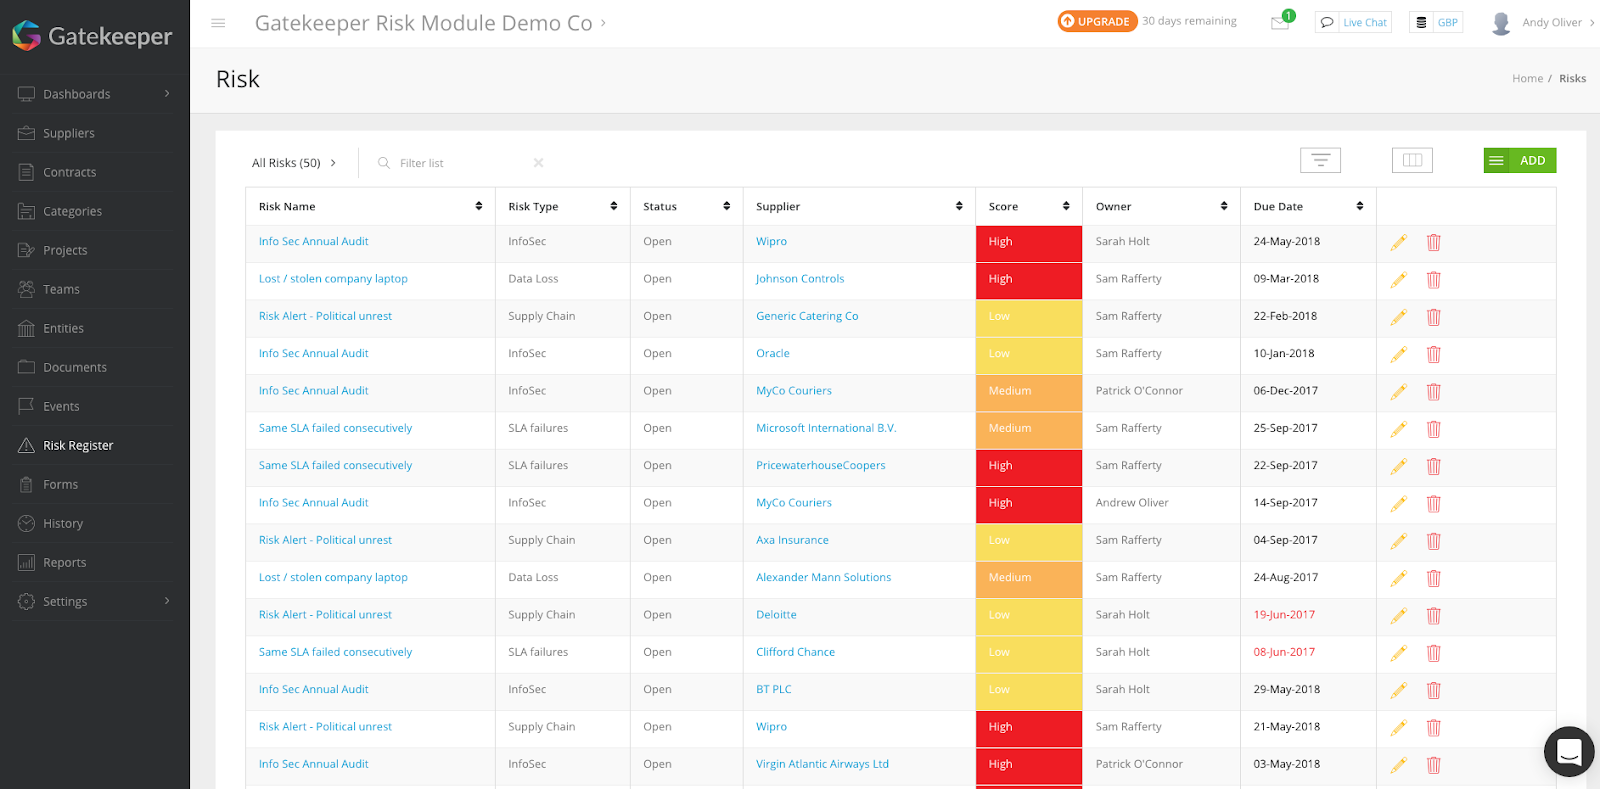This screenshot has height=789, width=1600.
Task: Expand company name chevron in header
Action: (x=603, y=22)
